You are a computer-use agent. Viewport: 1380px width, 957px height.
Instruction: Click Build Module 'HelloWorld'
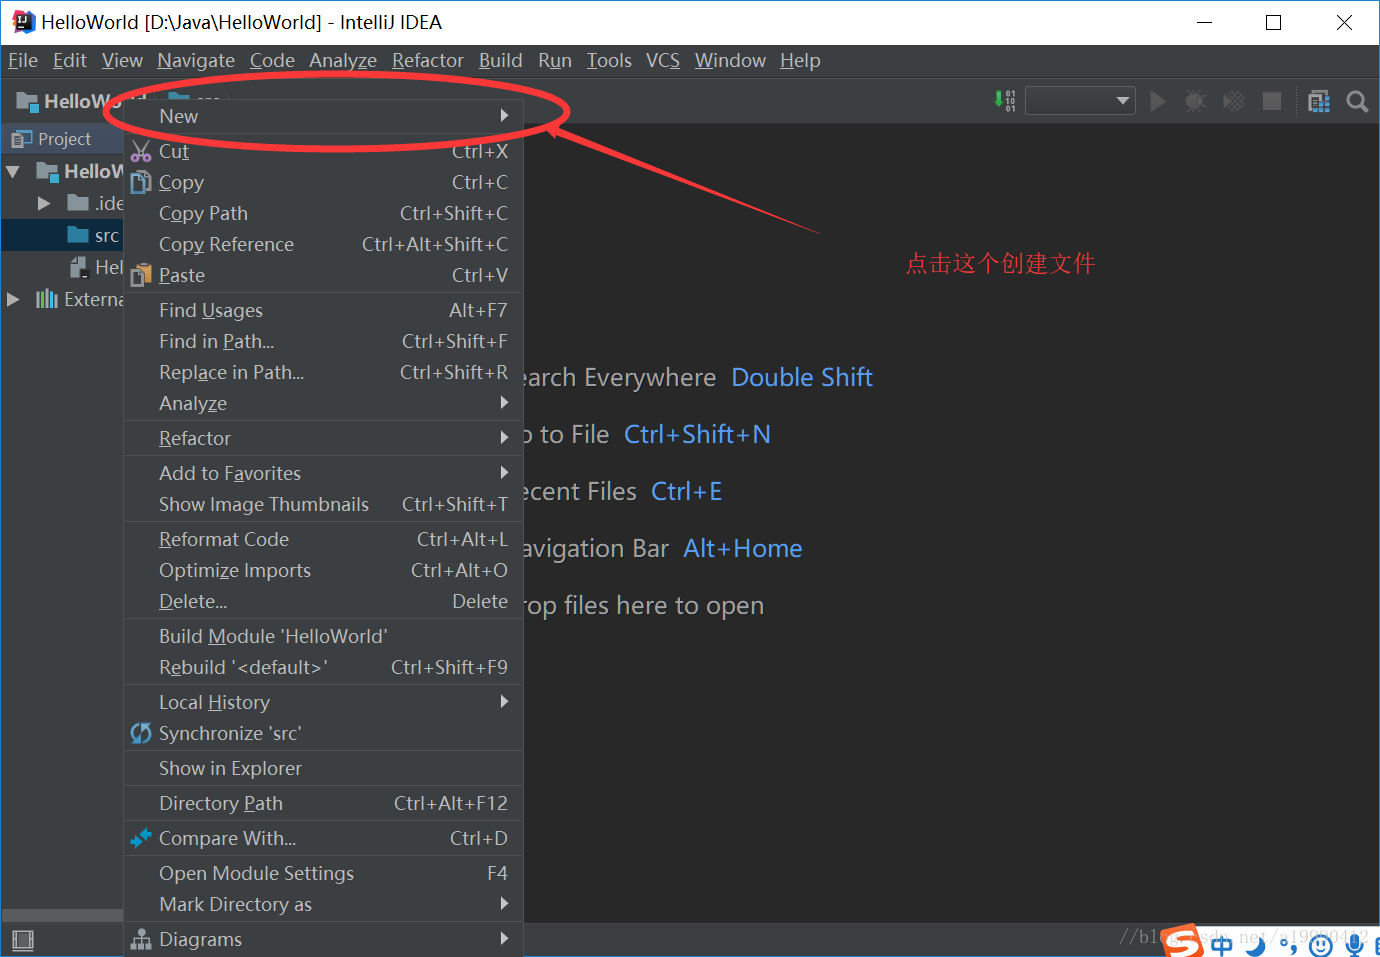pos(323,636)
